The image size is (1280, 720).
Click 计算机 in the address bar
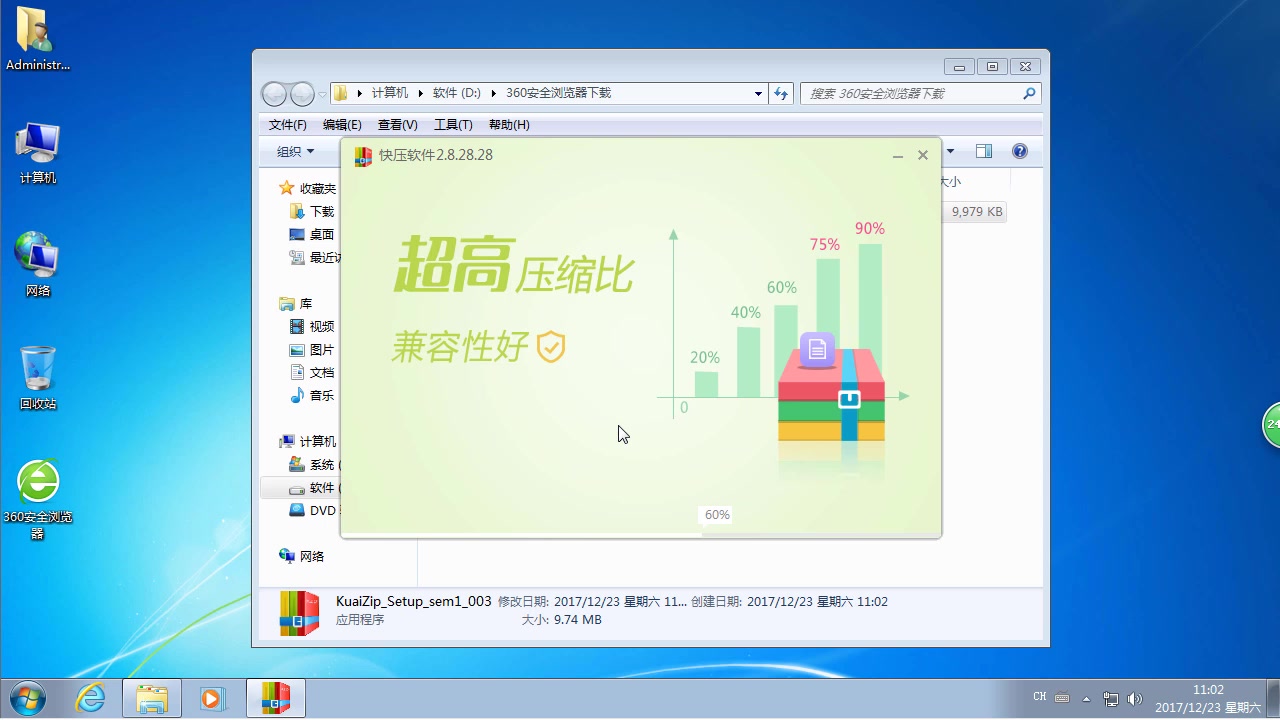[x=390, y=93]
